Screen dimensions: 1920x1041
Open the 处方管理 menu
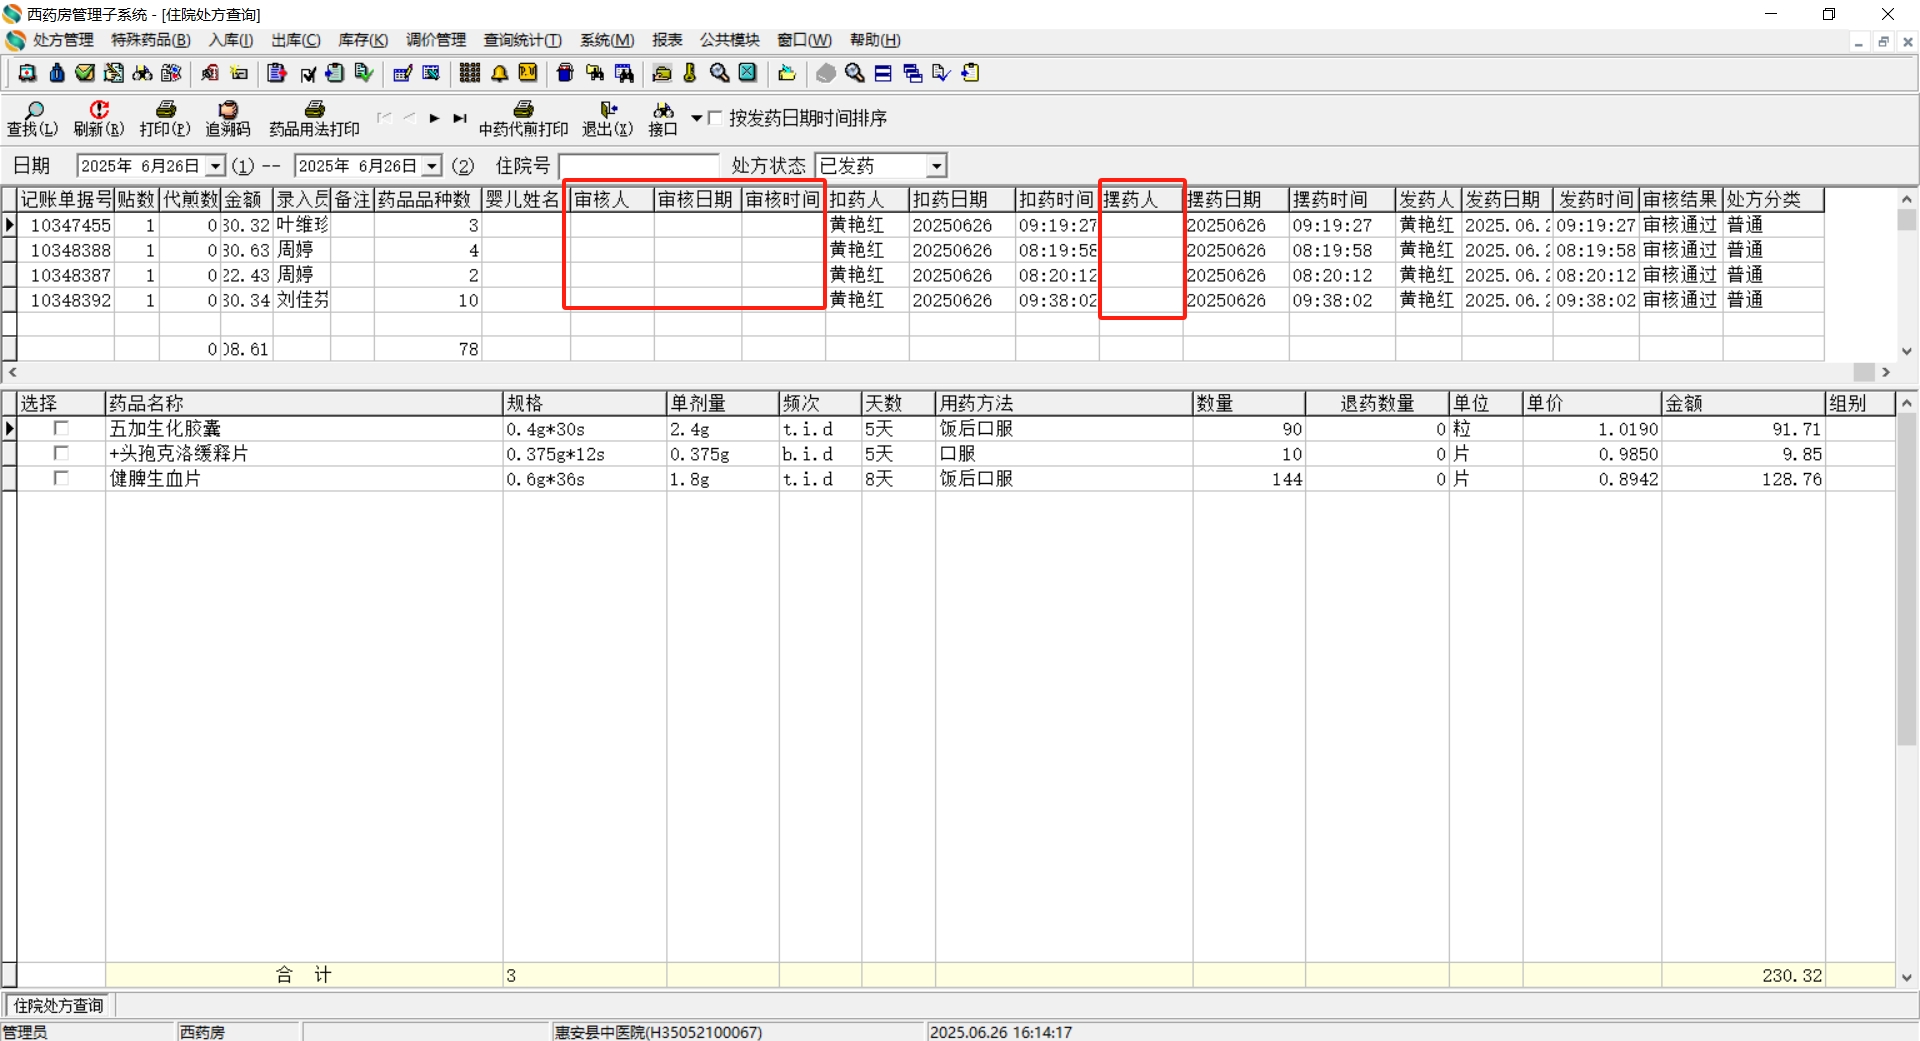(62, 40)
